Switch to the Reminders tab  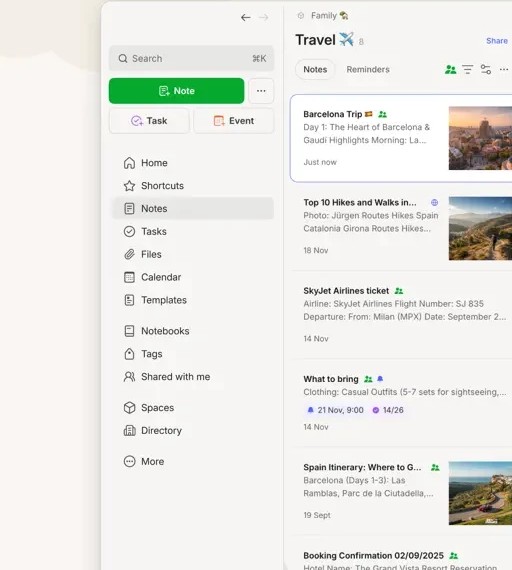pyautogui.click(x=368, y=69)
